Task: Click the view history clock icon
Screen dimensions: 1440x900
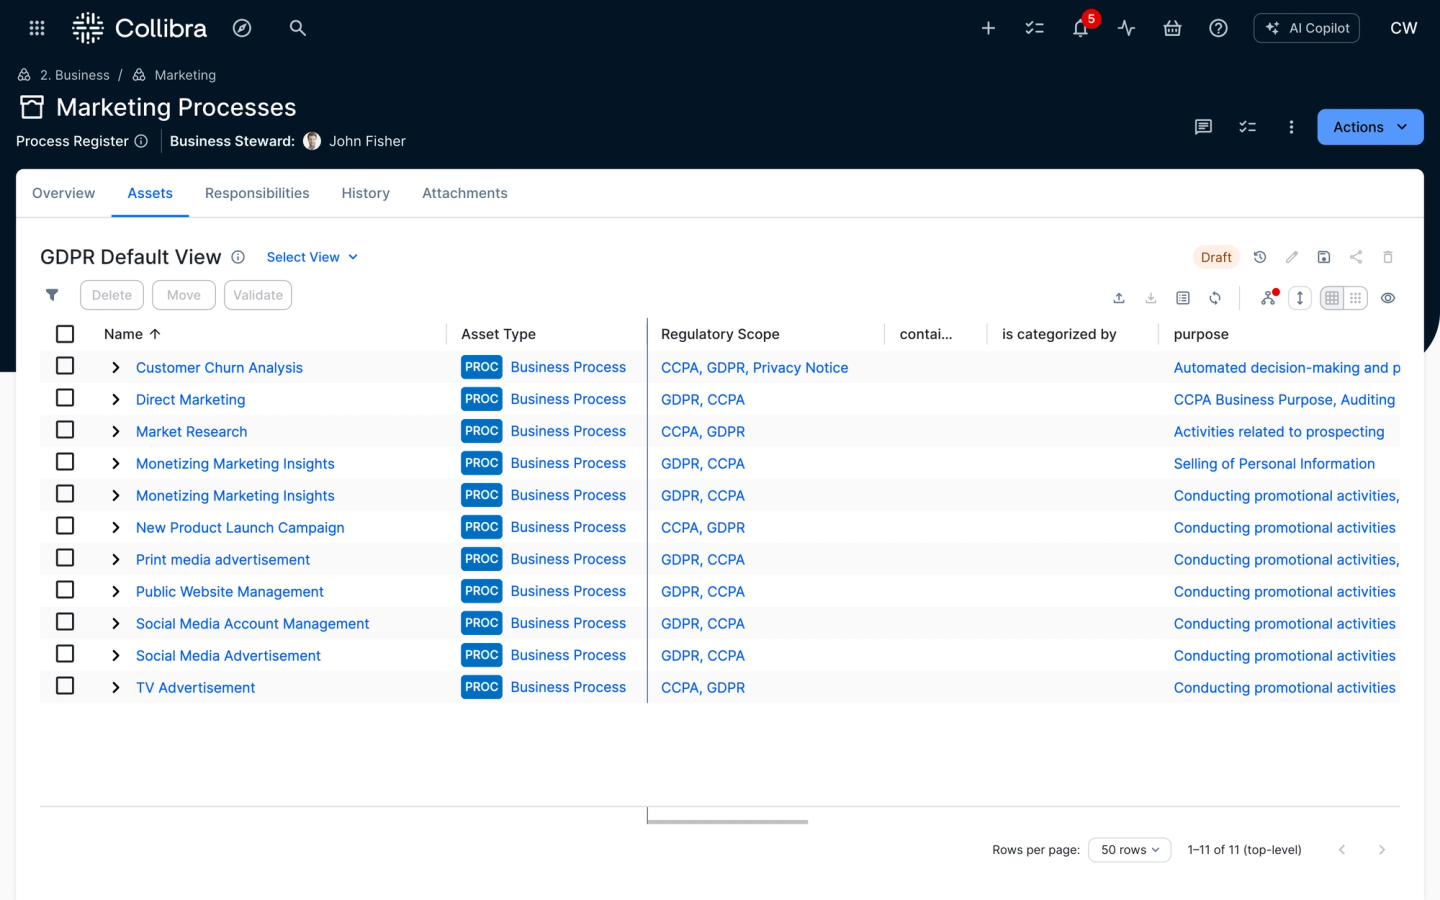Action: [1260, 257]
